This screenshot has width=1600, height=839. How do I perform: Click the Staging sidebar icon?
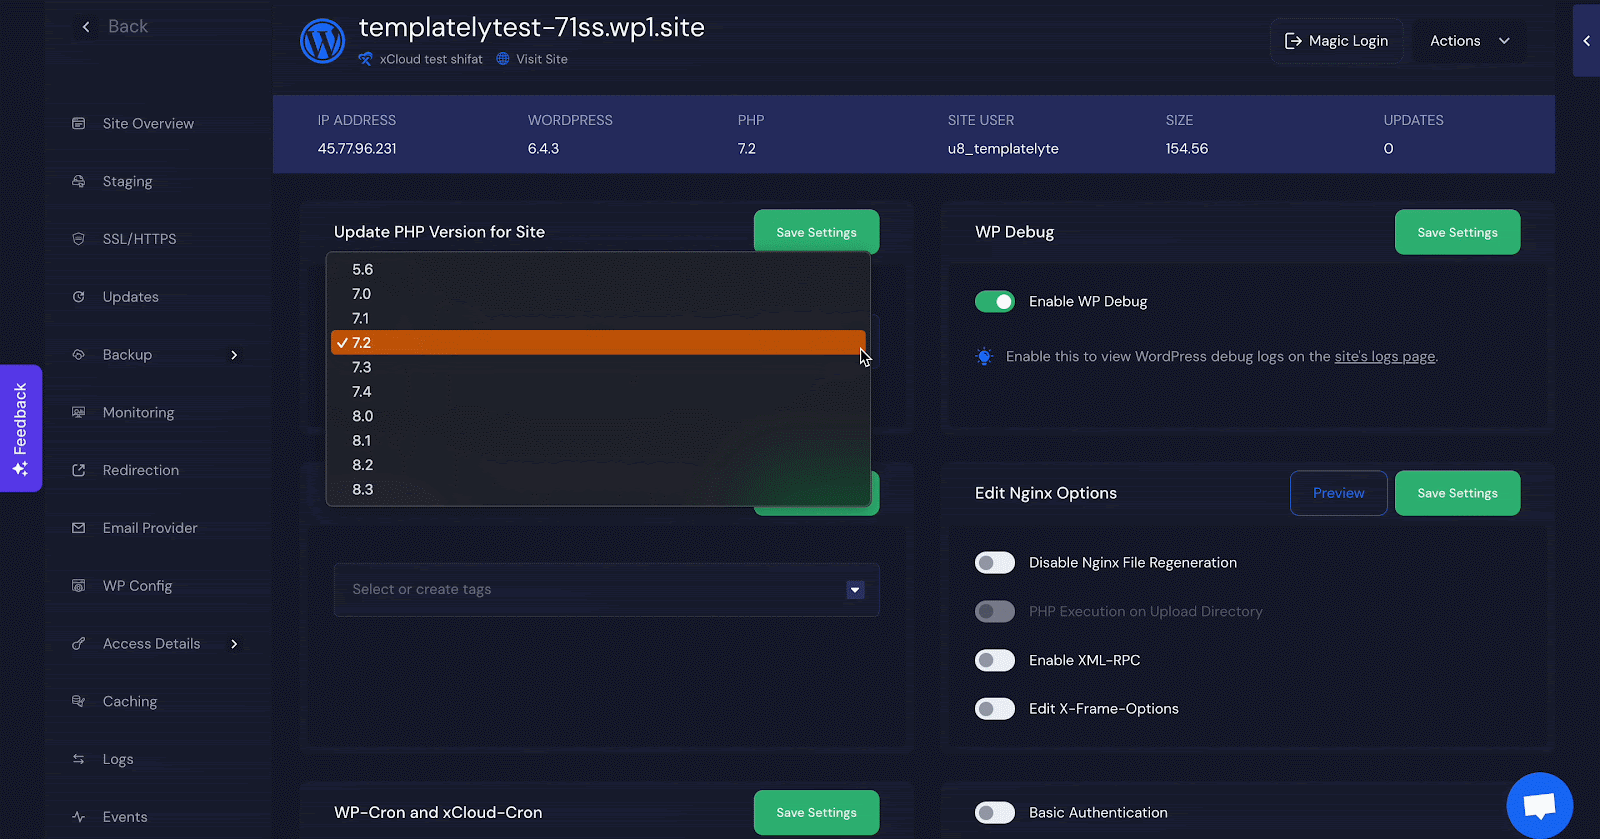(79, 181)
